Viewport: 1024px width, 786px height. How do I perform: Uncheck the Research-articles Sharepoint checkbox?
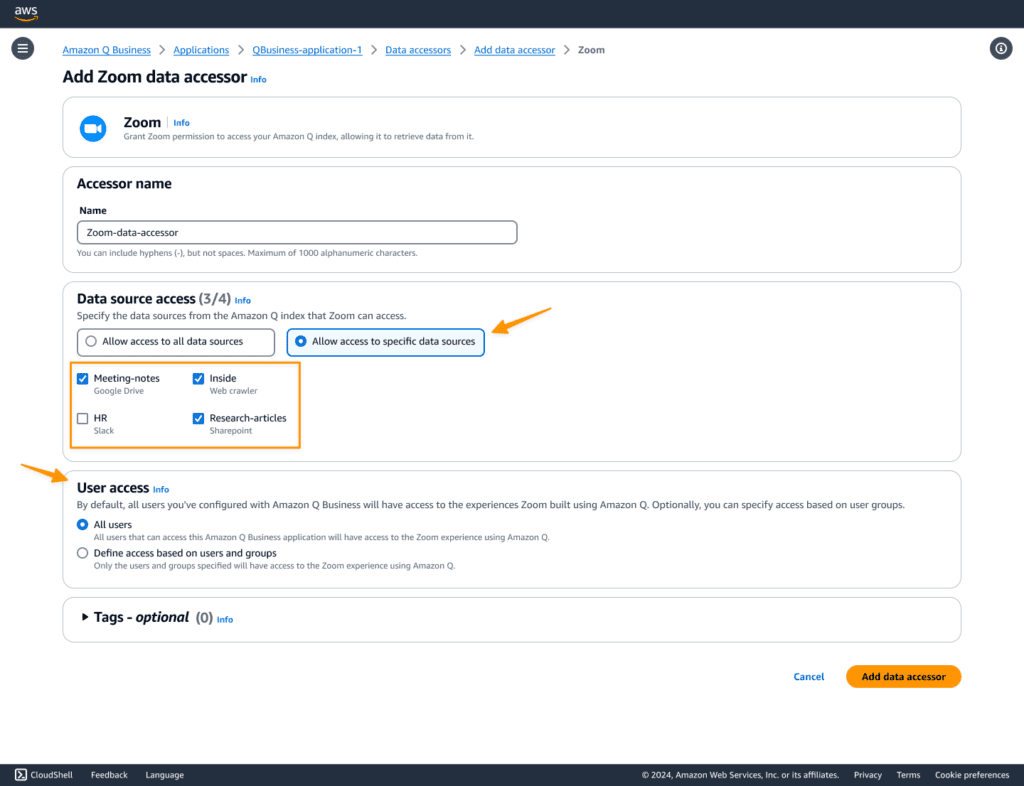point(198,418)
